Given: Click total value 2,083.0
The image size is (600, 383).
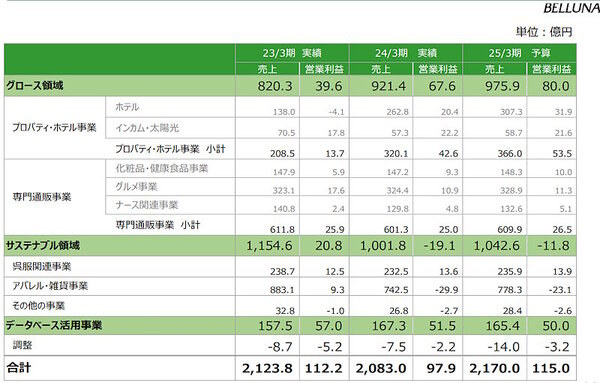Looking at the screenshot, I should coord(381,368).
